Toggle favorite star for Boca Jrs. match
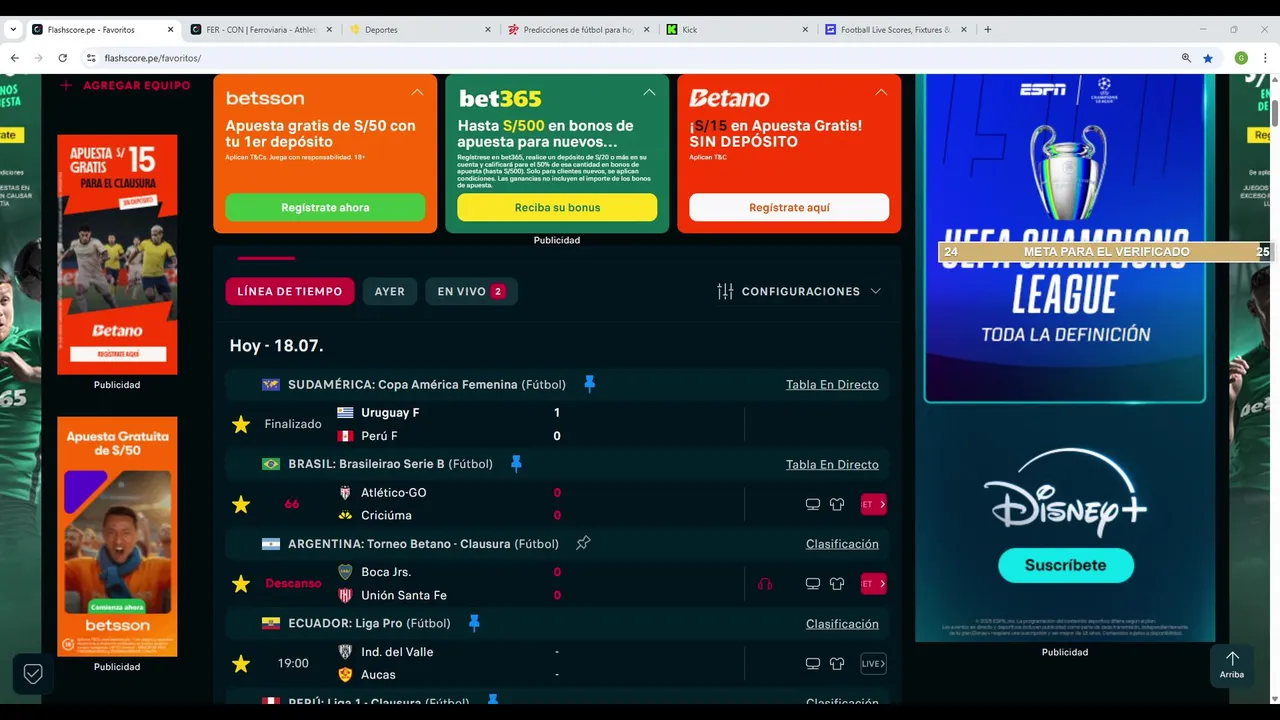This screenshot has height=720, width=1280. click(x=241, y=584)
